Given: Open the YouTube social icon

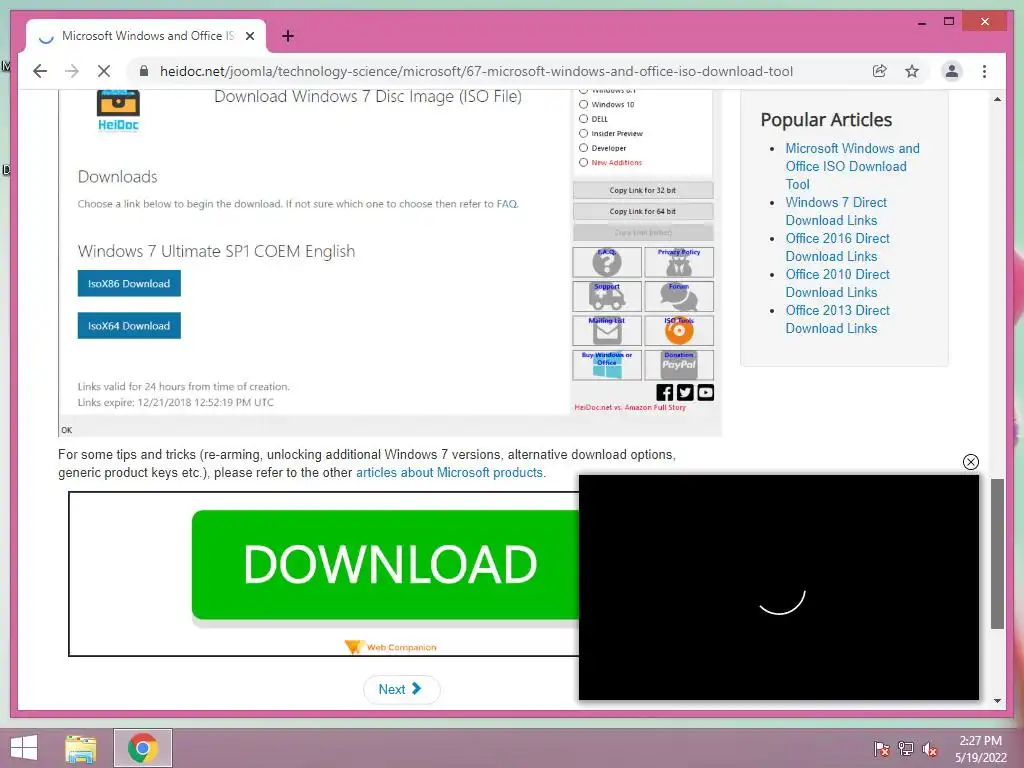Looking at the screenshot, I should click(x=705, y=392).
